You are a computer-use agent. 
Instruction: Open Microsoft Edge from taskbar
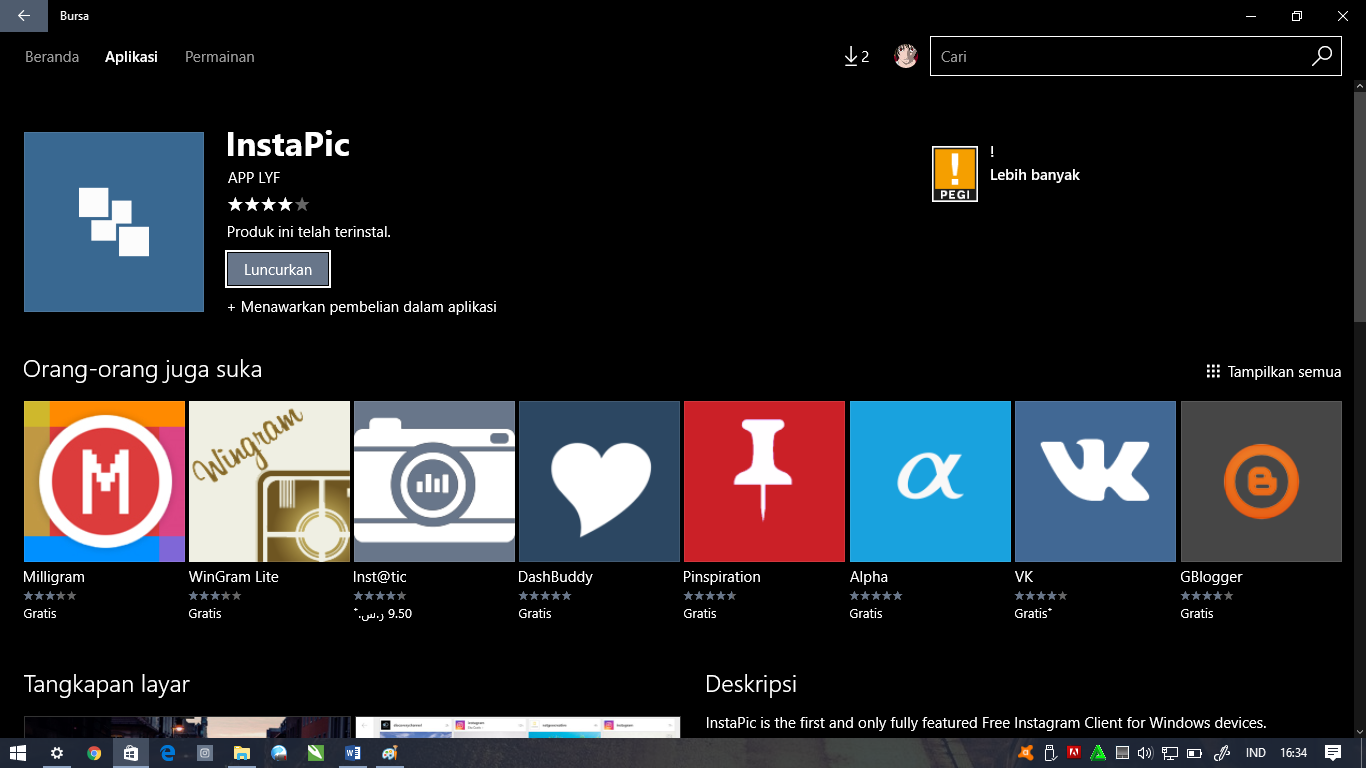pos(168,753)
